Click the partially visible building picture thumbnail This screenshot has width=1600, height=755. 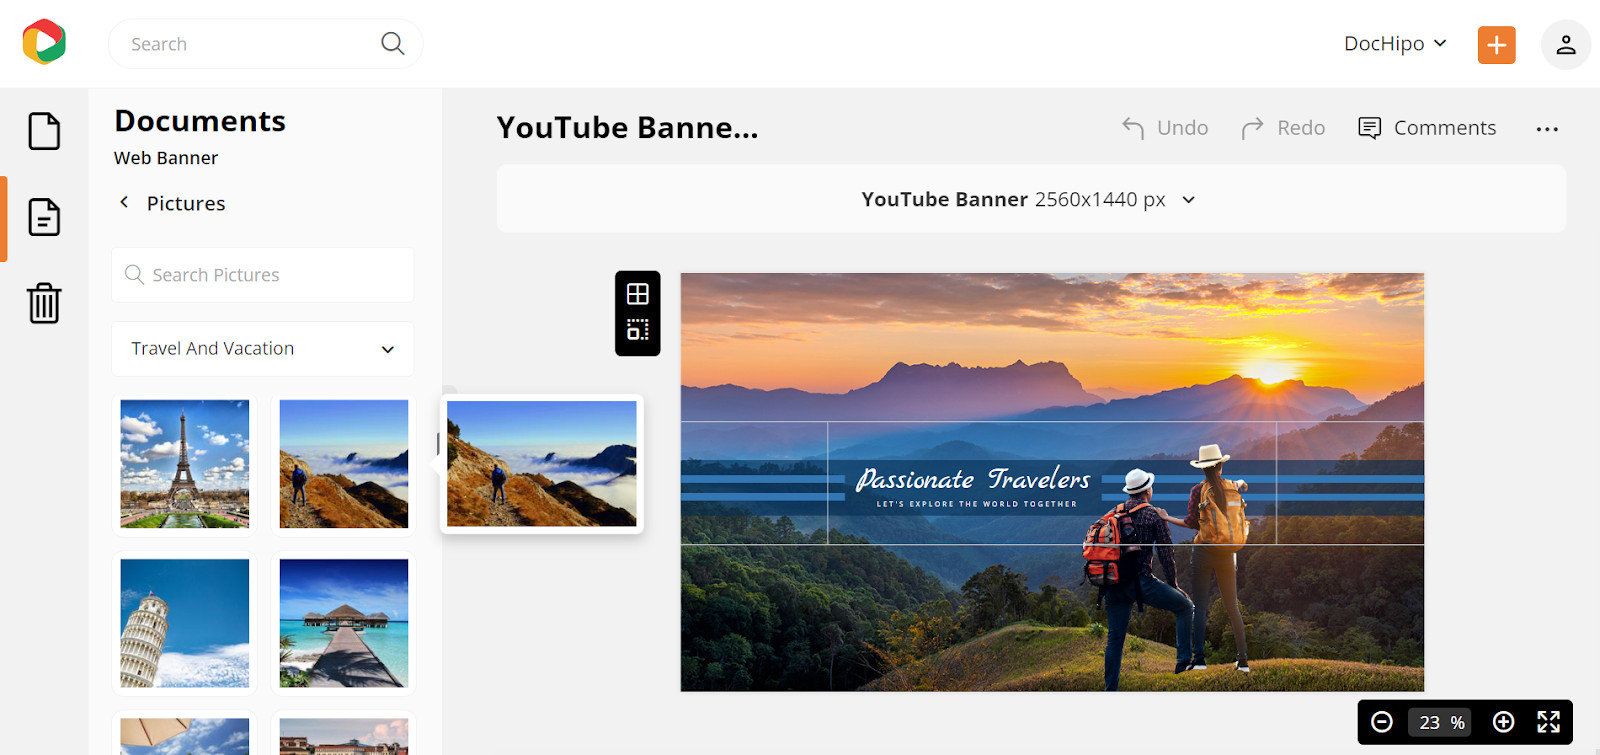(344, 736)
